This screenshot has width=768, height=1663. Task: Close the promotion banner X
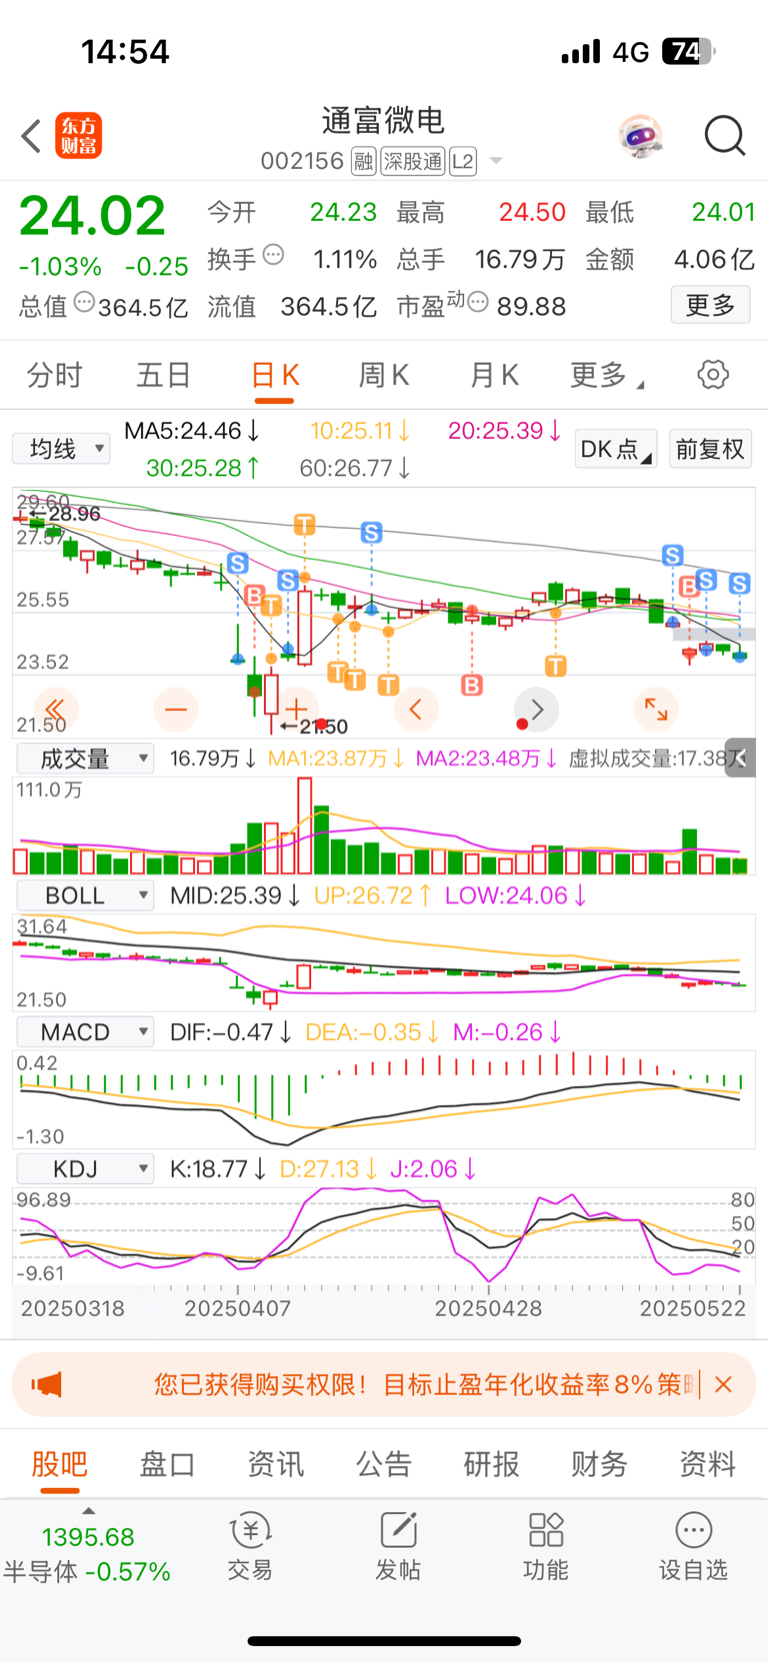pyautogui.click(x=724, y=1385)
